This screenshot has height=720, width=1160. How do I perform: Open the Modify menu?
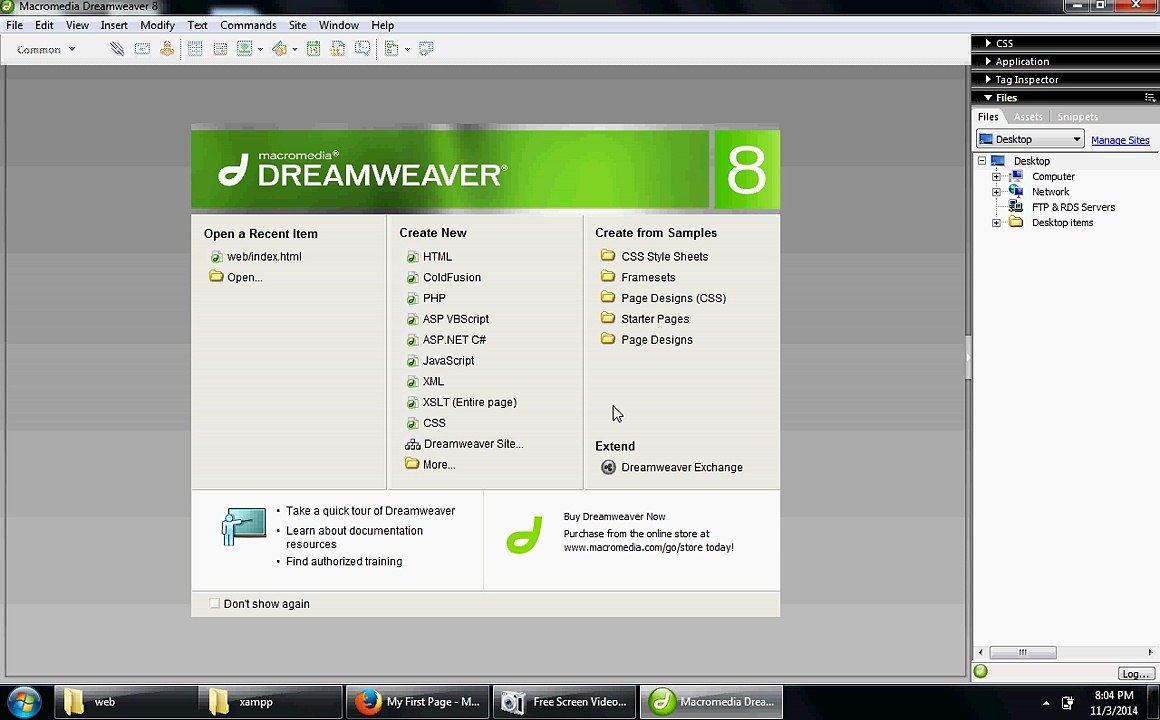tap(158, 25)
